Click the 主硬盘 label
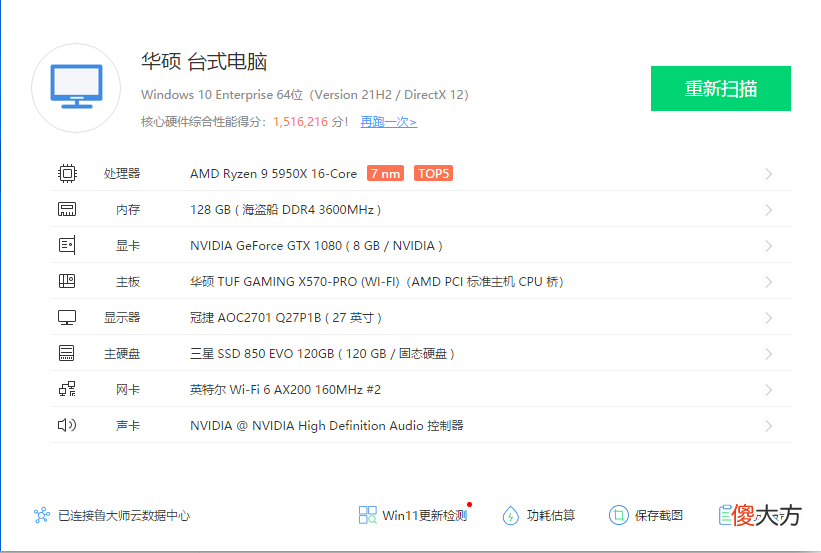The image size is (821, 553). [x=121, y=354]
